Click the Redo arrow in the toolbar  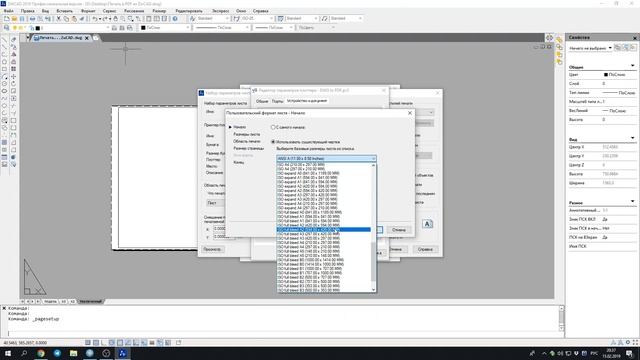[x=105, y=19]
